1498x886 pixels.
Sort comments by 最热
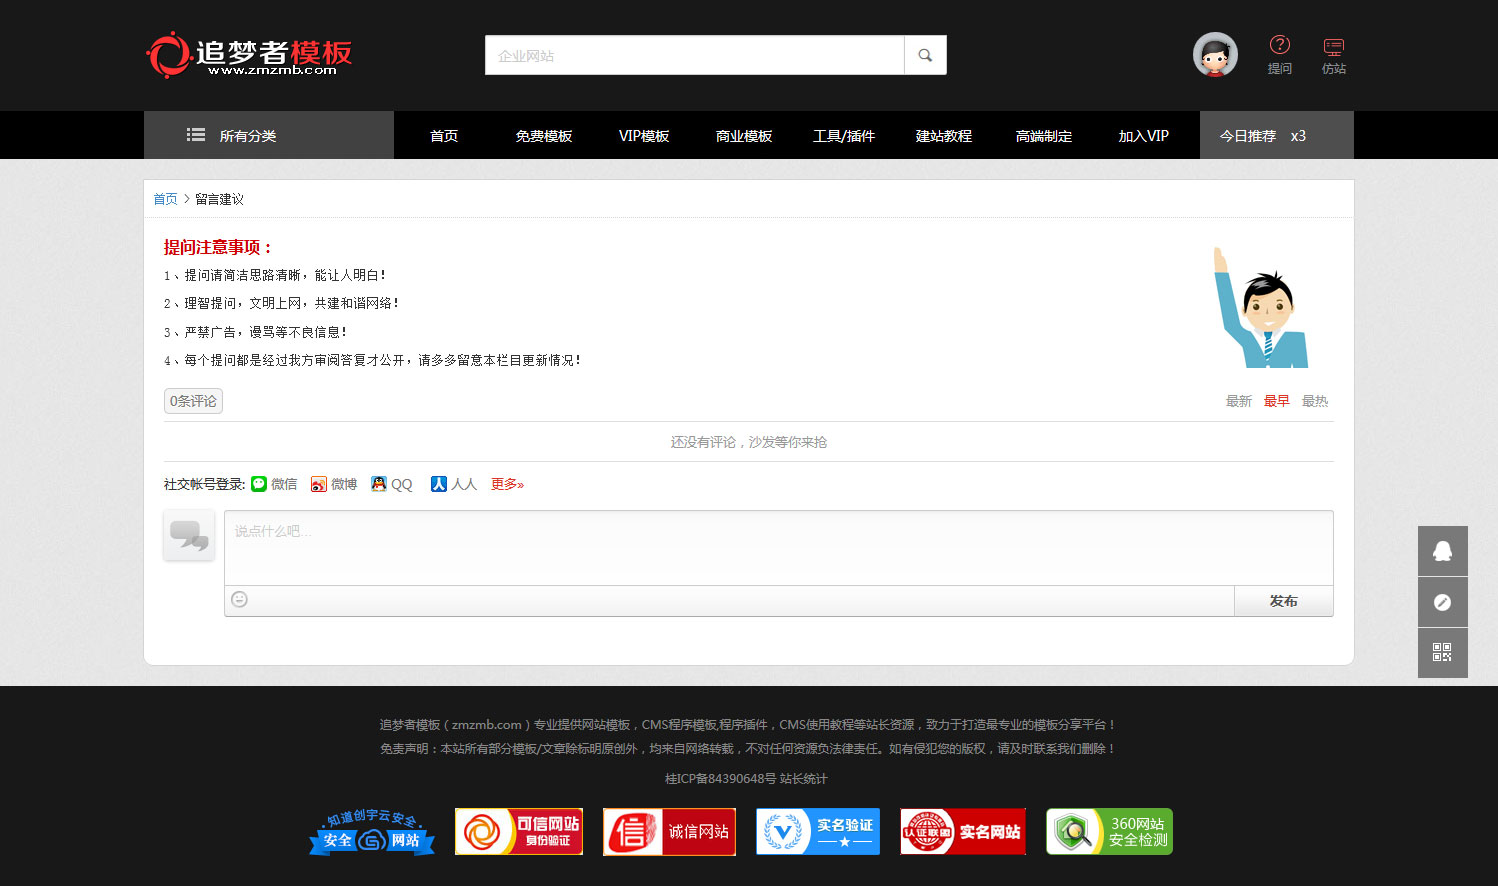click(x=1314, y=401)
